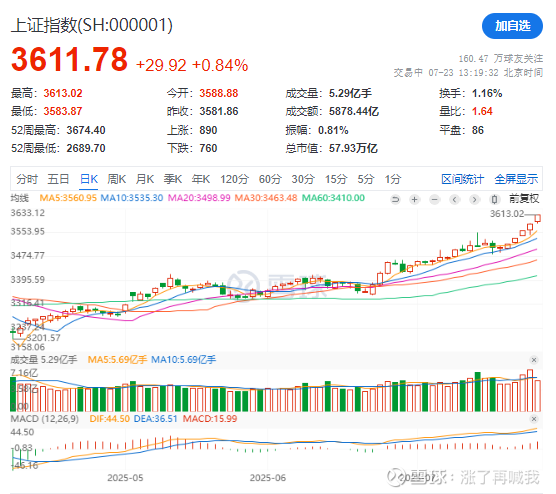The width and height of the screenshot is (556, 494).
Task: Move chart left with the left chevron icon
Action: 455,200
